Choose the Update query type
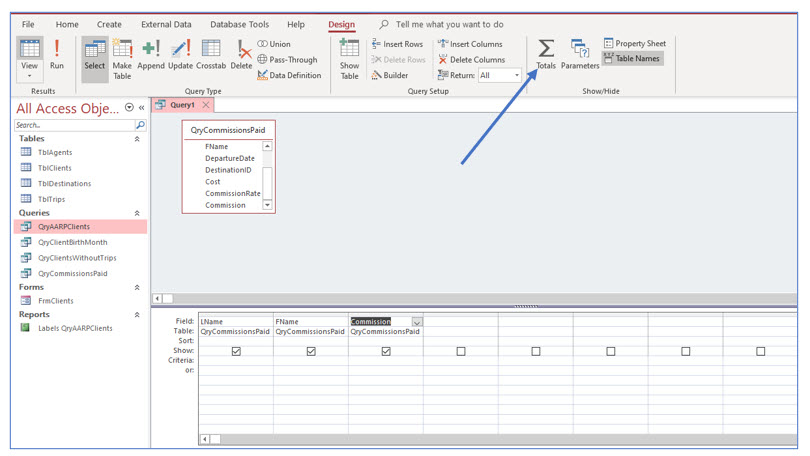 tap(180, 55)
